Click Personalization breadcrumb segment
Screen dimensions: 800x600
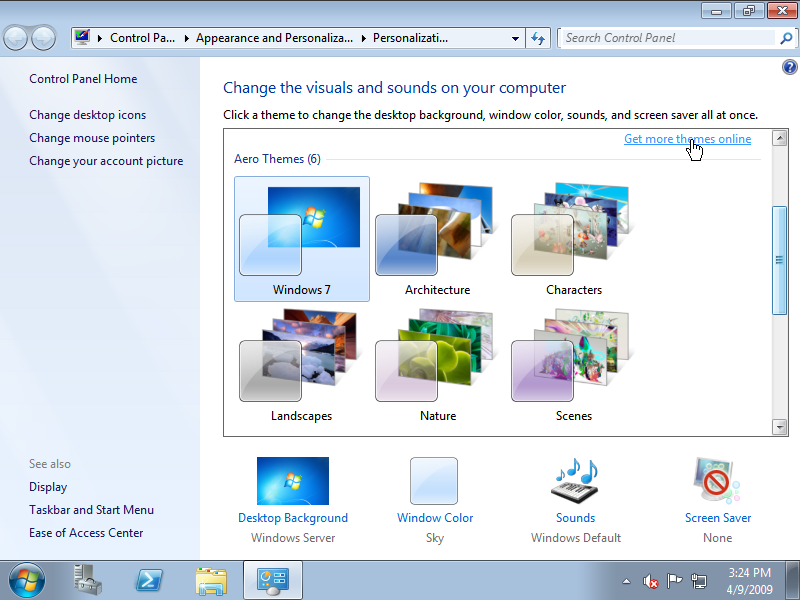[x=410, y=38]
